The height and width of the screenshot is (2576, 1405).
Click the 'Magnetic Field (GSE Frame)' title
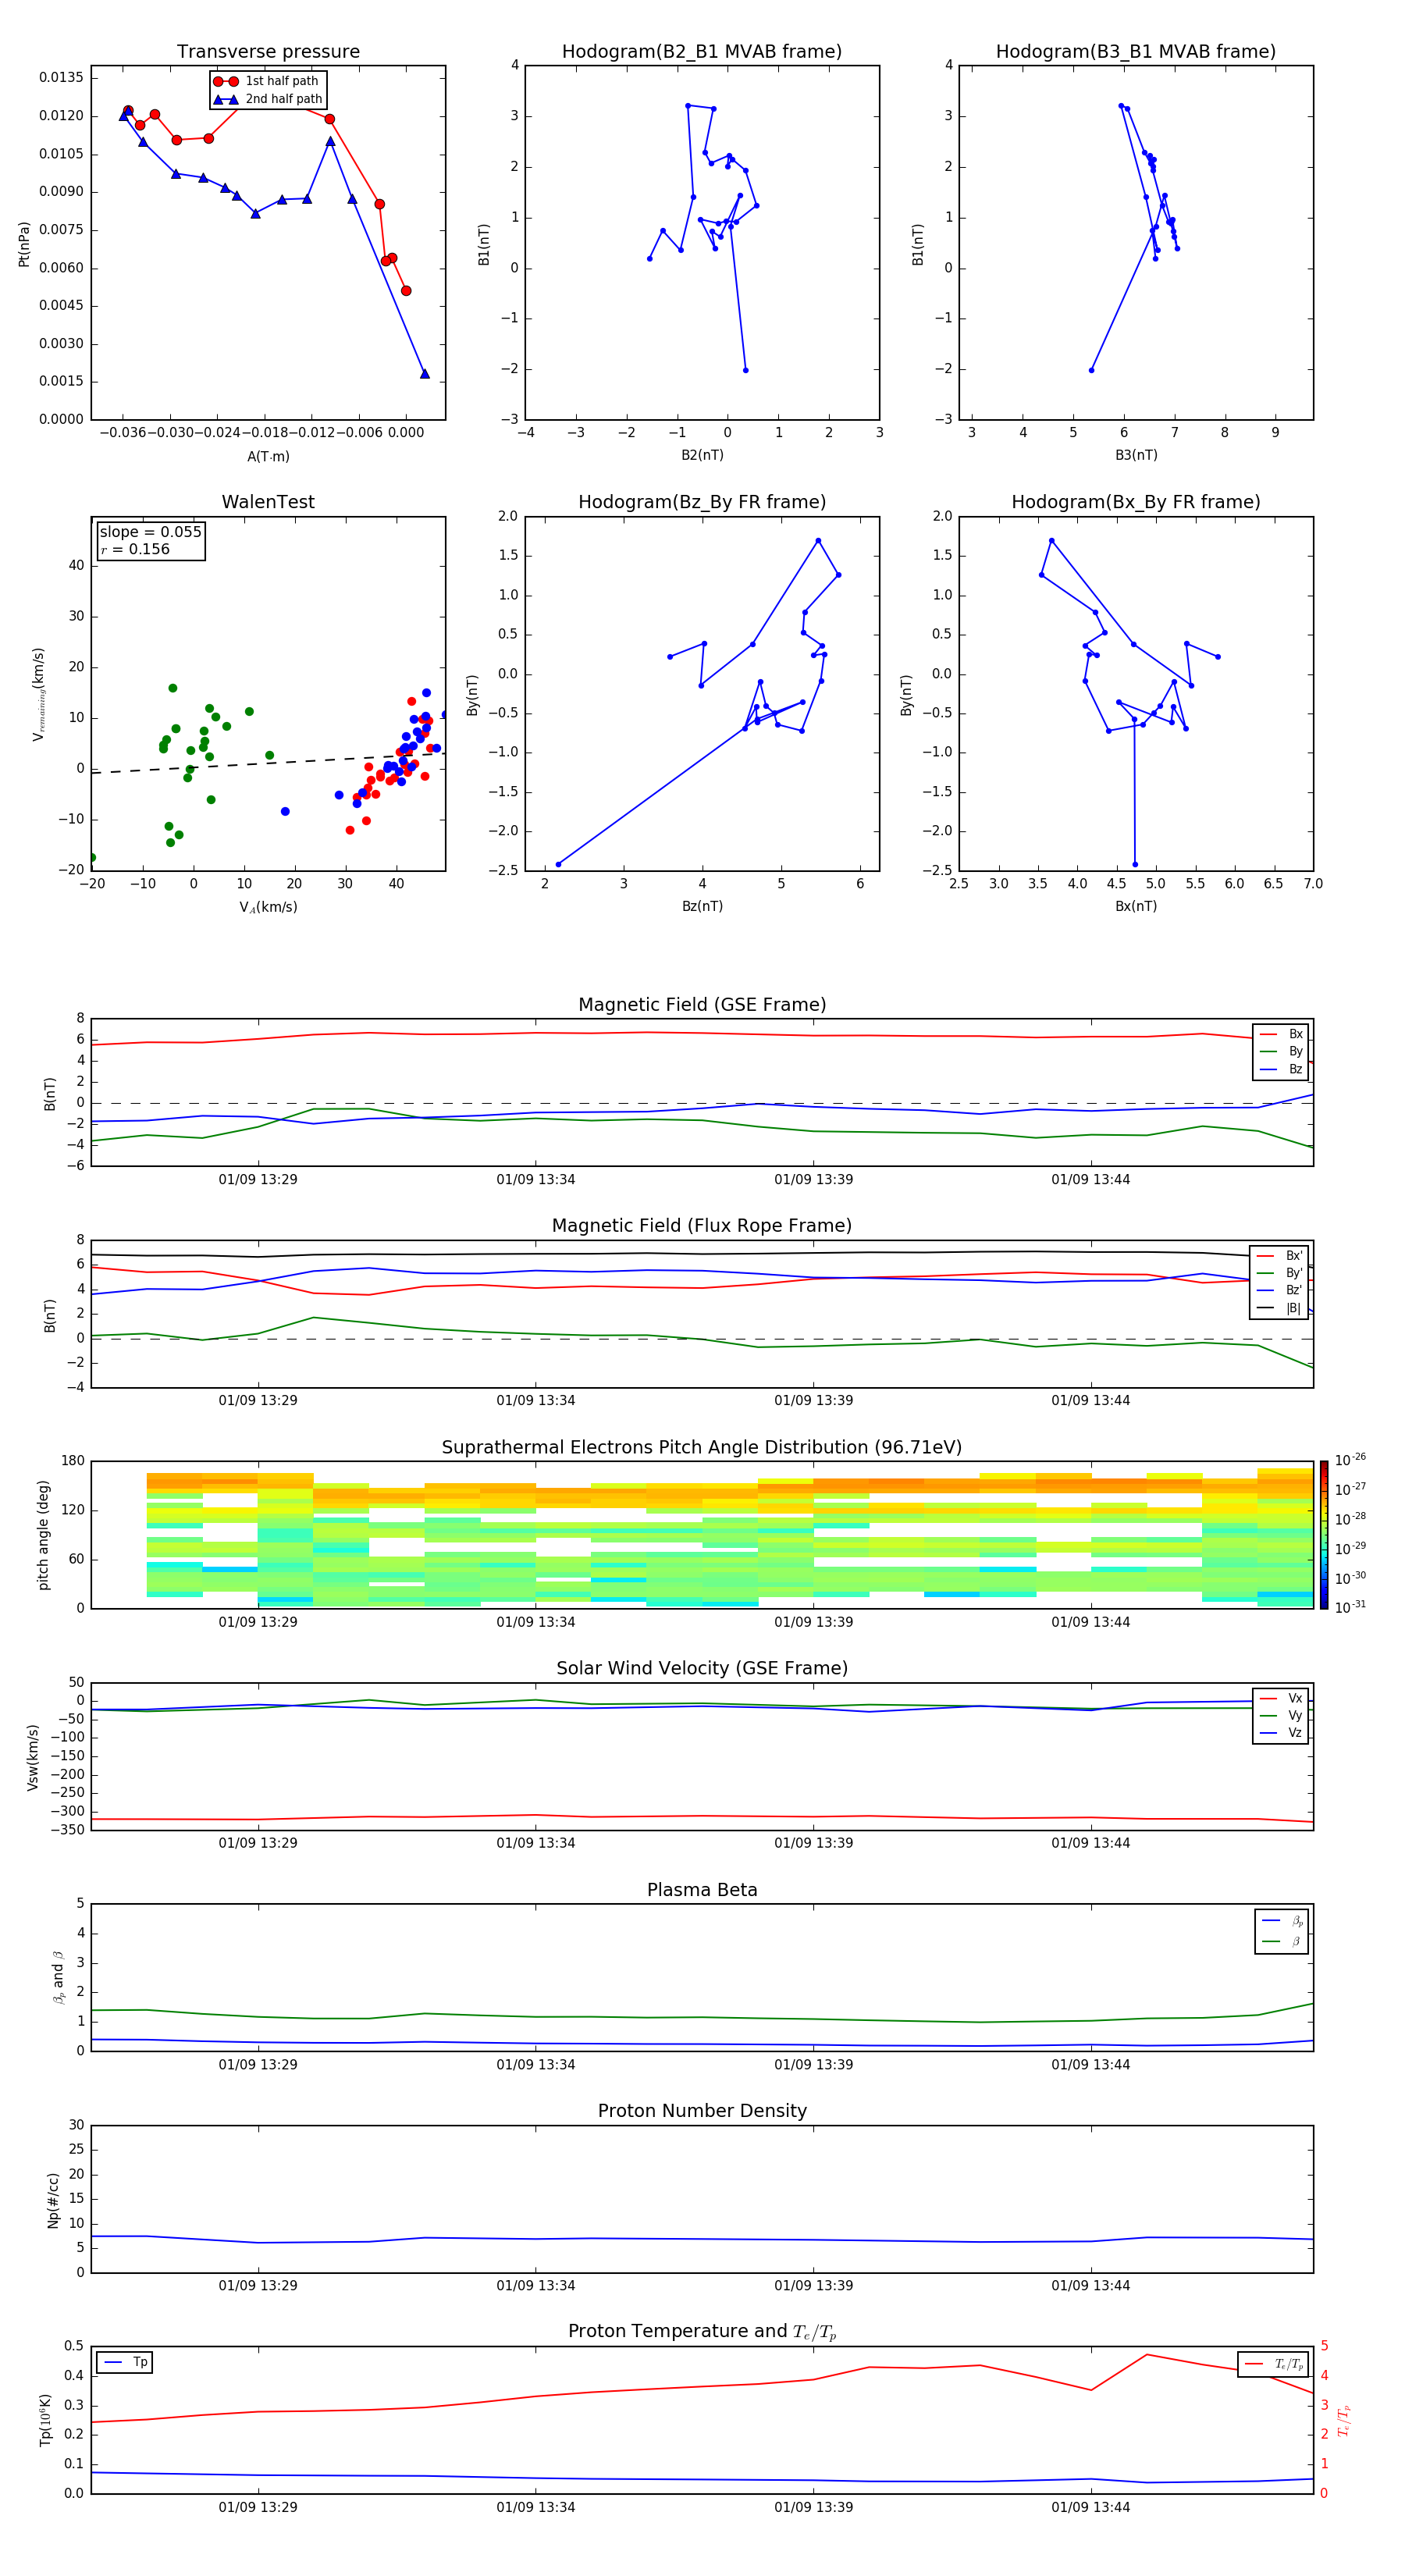(702, 1005)
